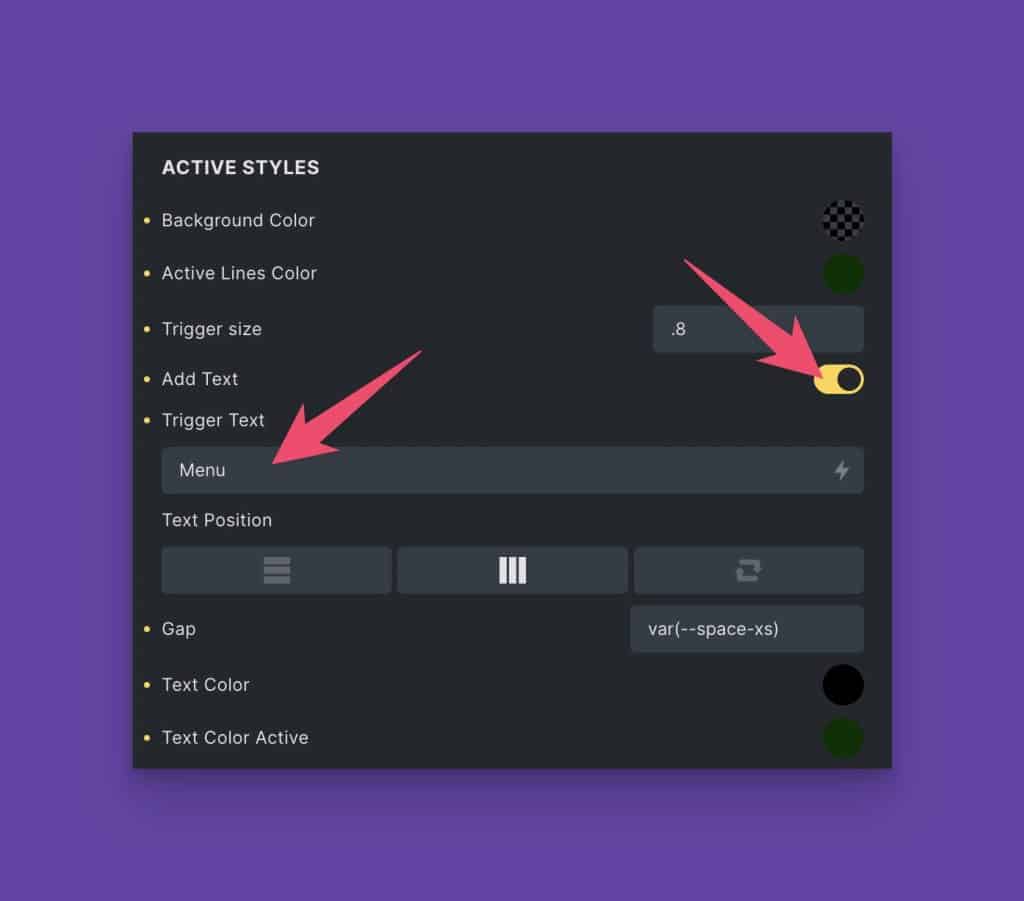Open the Active Lines Color green swatch
The image size is (1024, 901).
pyautogui.click(x=843, y=274)
